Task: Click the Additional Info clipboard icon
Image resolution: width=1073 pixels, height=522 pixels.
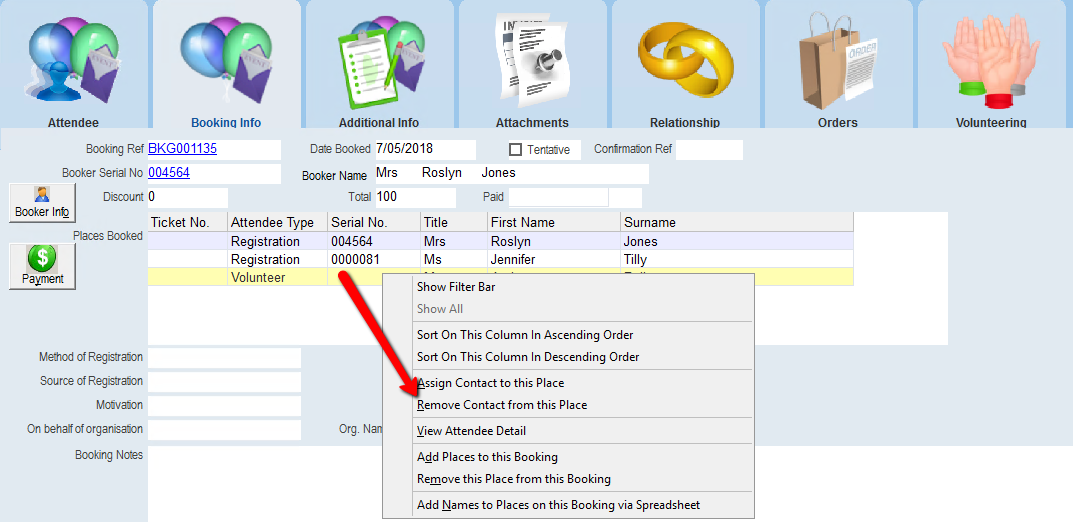Action: pyautogui.click(x=379, y=62)
